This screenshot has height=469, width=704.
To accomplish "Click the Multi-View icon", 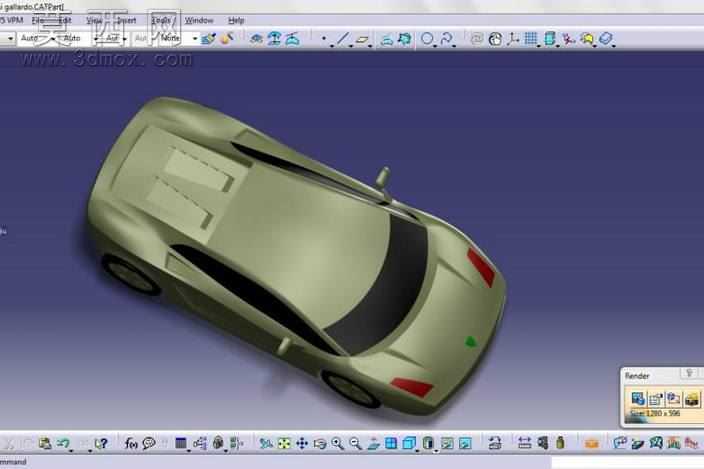I will pyautogui.click(x=391, y=444).
